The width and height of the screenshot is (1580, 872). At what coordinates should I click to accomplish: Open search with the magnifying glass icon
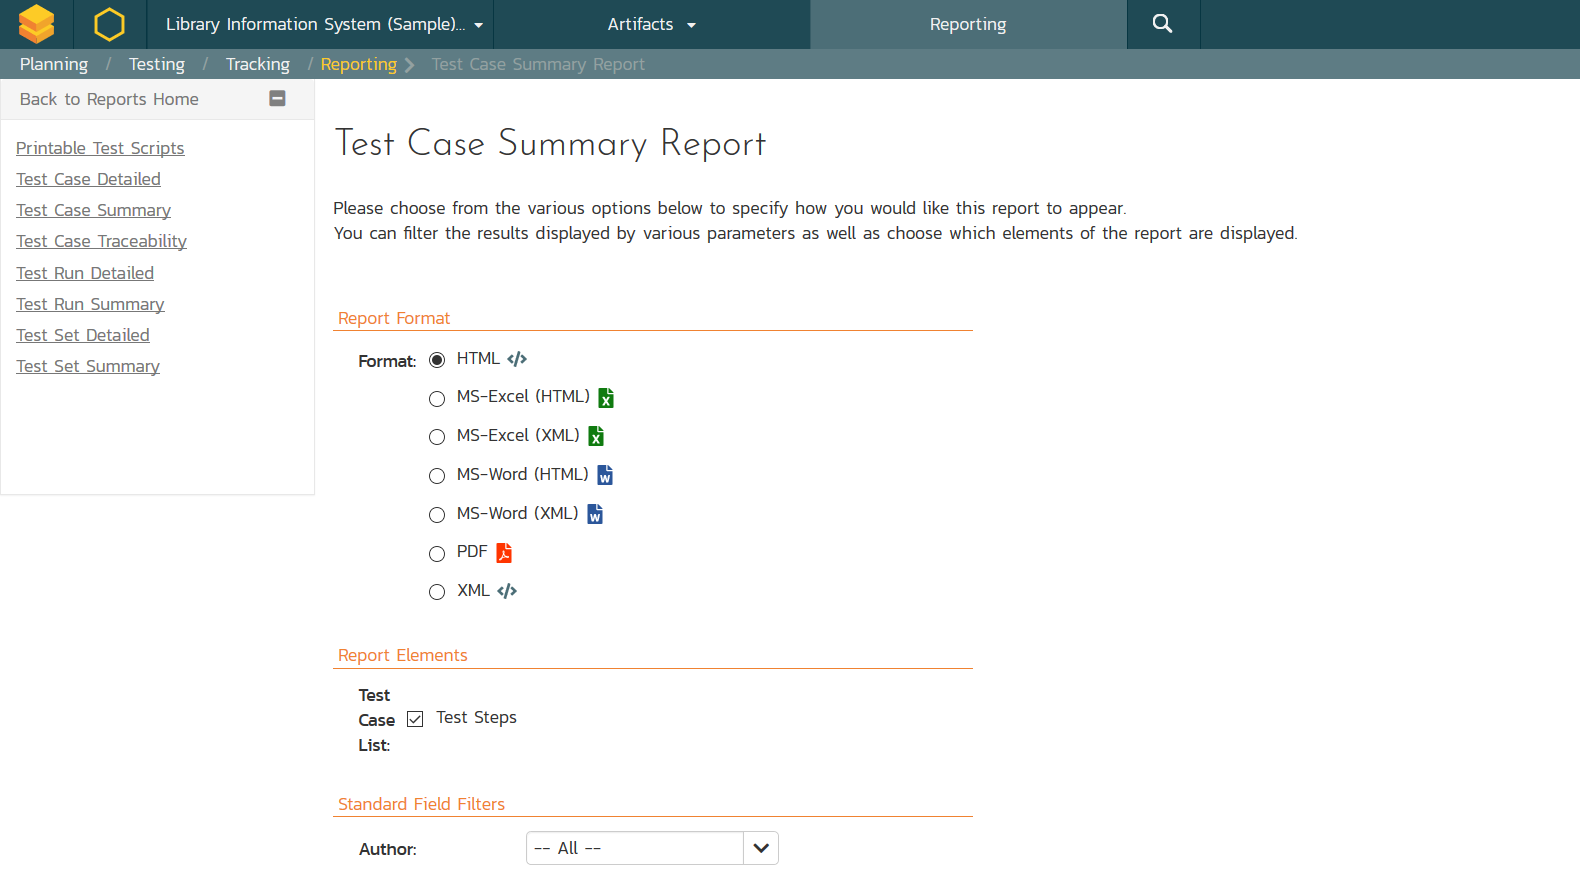(x=1162, y=24)
